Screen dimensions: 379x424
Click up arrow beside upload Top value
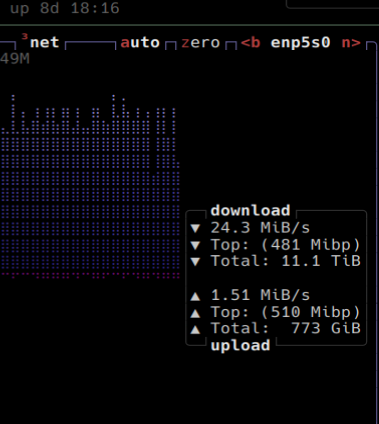click(195, 313)
